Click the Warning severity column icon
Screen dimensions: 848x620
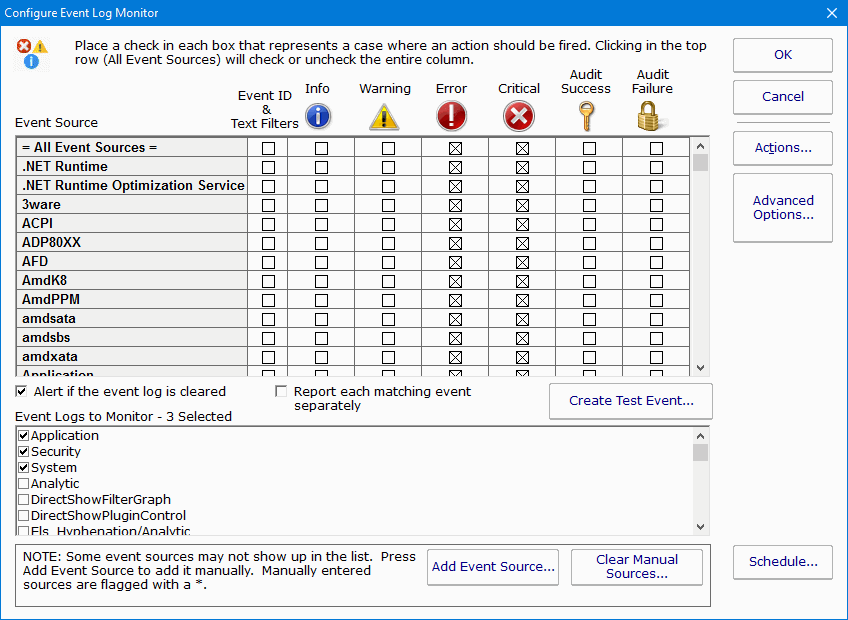[x=384, y=116]
